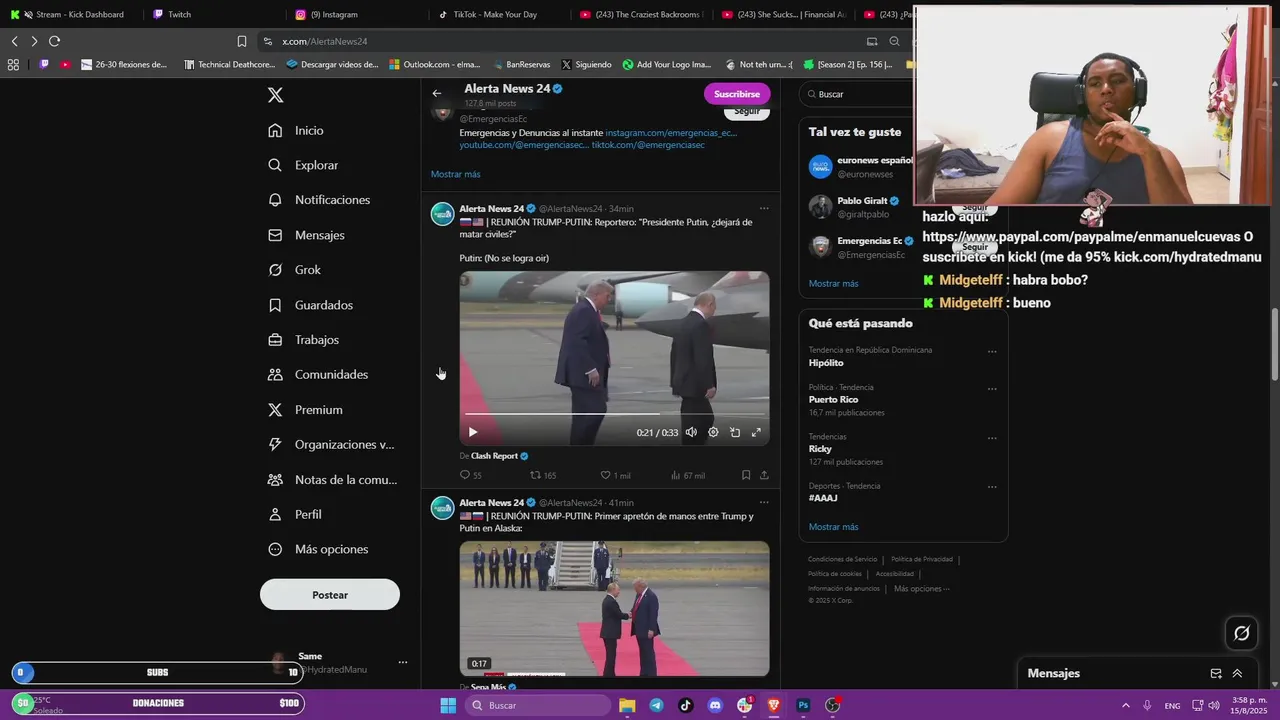Click the X logo in the sidebar
1280x720 pixels.
pyautogui.click(x=276, y=95)
